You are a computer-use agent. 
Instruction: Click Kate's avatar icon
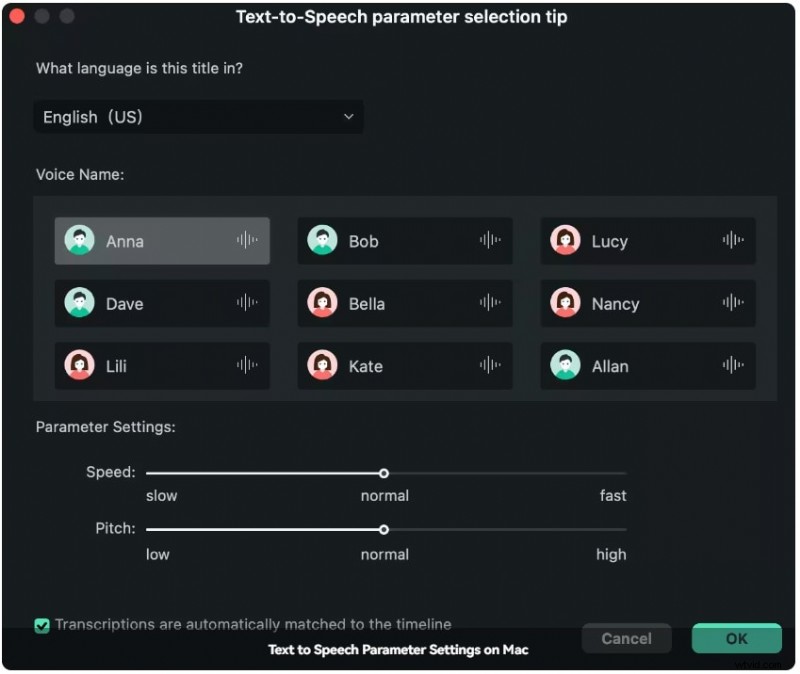coord(322,365)
